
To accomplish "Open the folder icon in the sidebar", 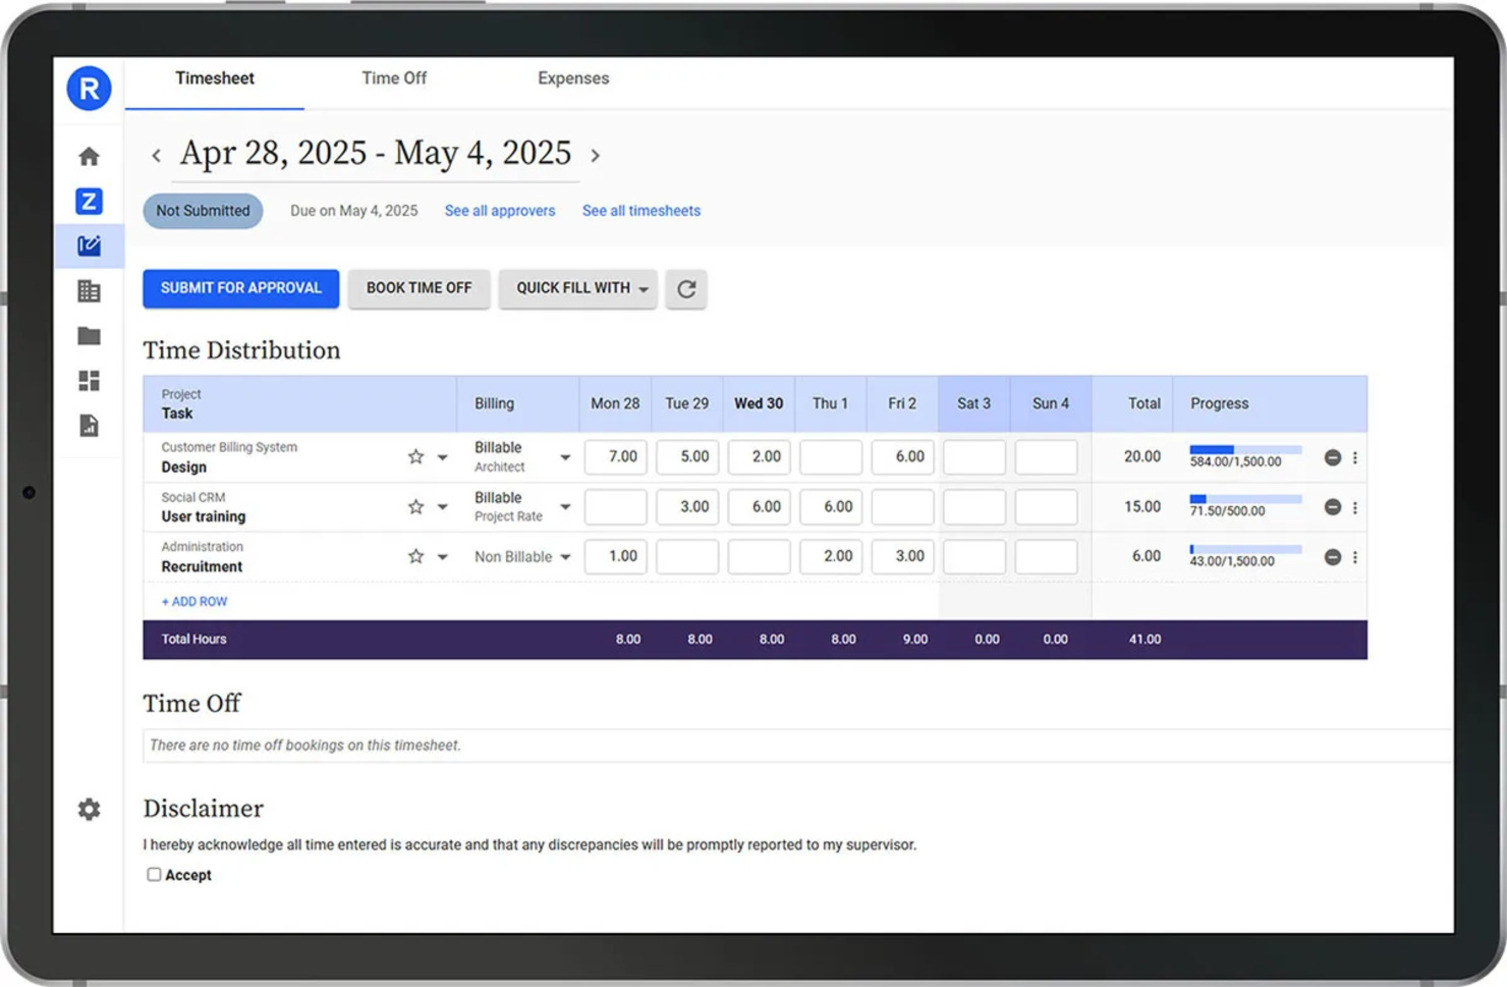I will (88, 335).
